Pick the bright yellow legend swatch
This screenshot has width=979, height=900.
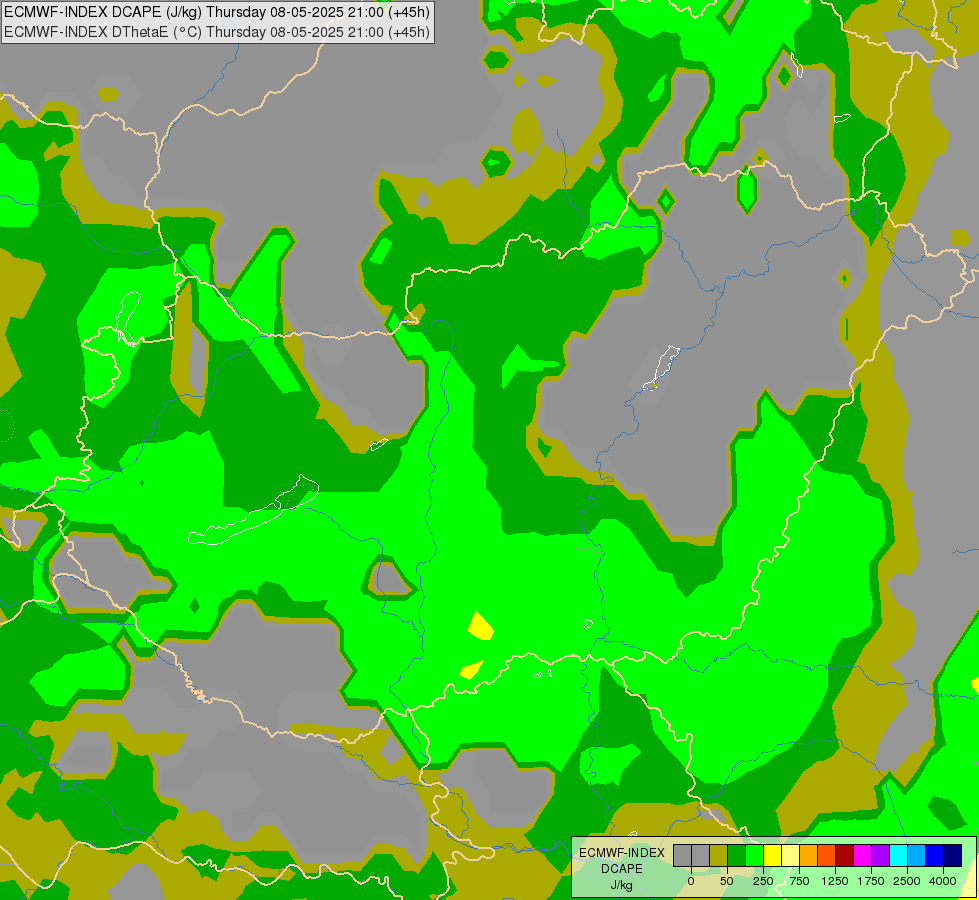tap(773, 856)
